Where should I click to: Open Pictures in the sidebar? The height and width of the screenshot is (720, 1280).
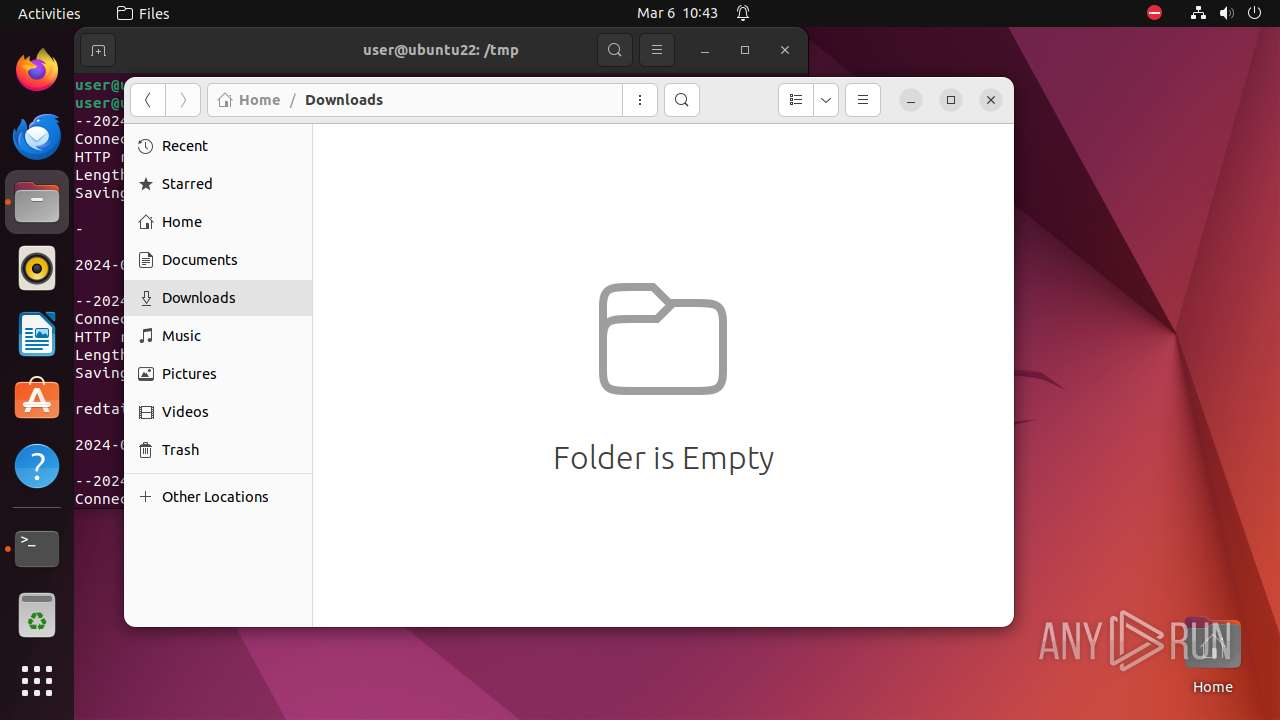[218, 374]
